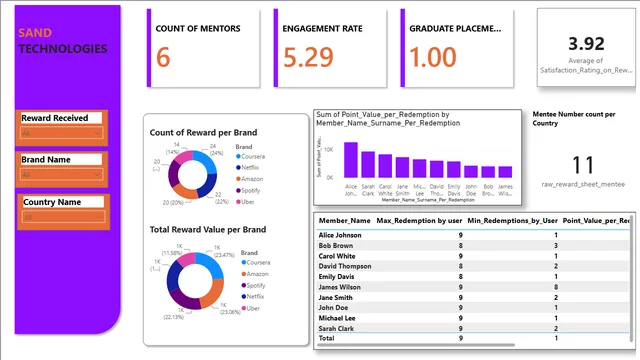Screen dimensions: 640x360
Task: Select the Carol White bar in the bar chart
Action: pos(385,166)
